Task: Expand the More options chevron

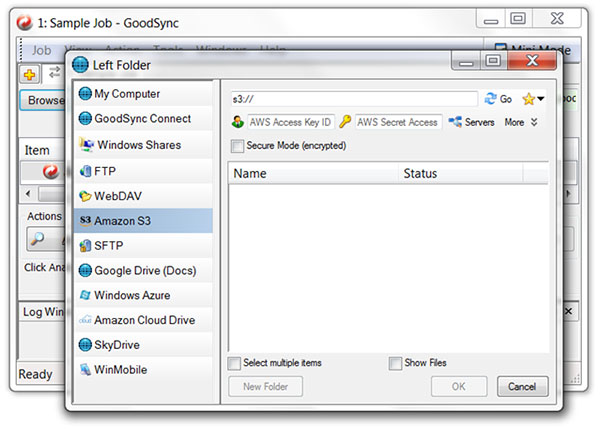Action: click(534, 122)
